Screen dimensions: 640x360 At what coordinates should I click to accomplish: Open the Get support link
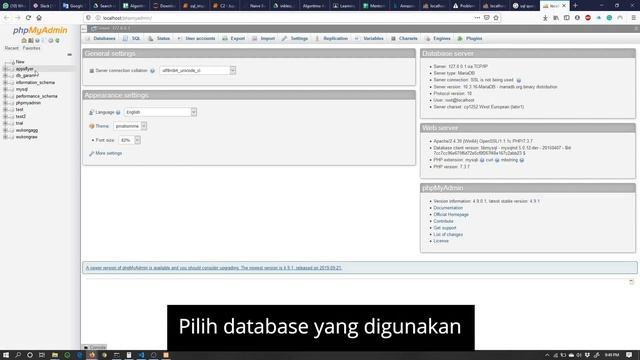pyautogui.click(x=444, y=228)
